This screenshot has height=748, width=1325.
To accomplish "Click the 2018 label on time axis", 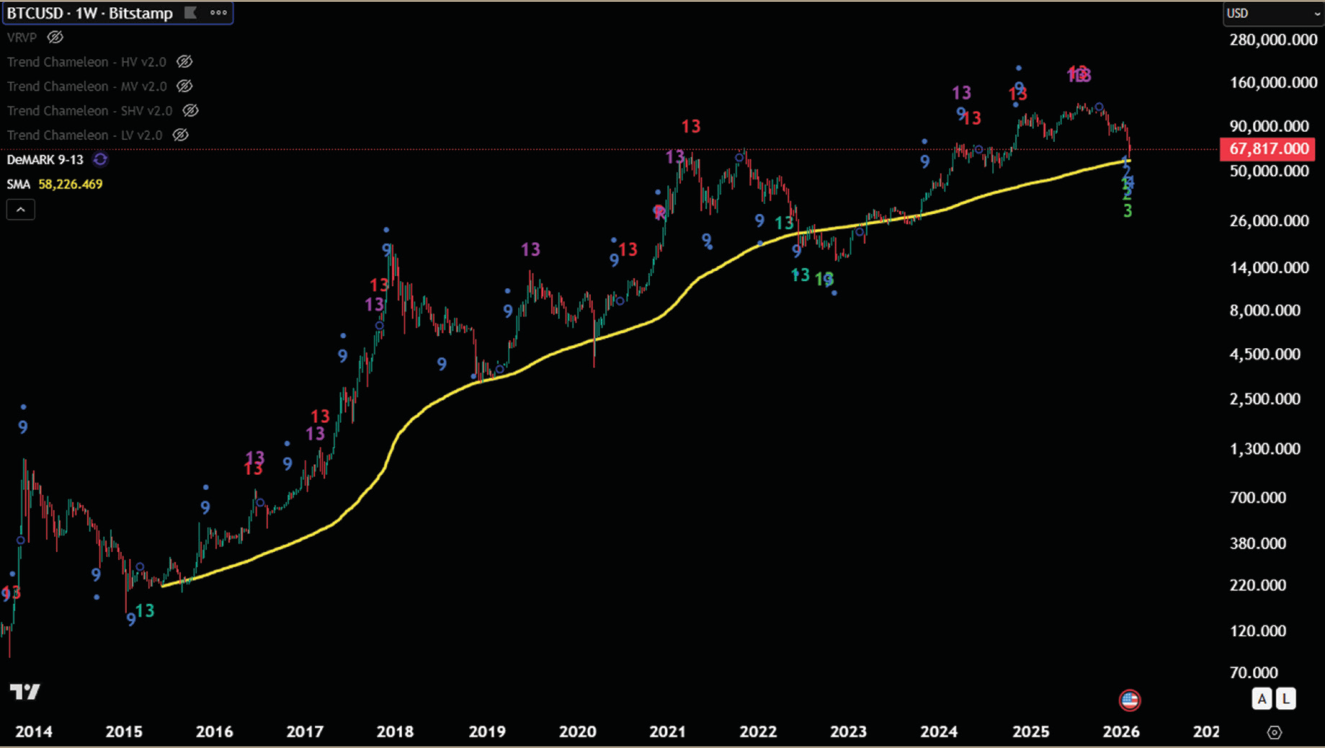I will 396,731.
